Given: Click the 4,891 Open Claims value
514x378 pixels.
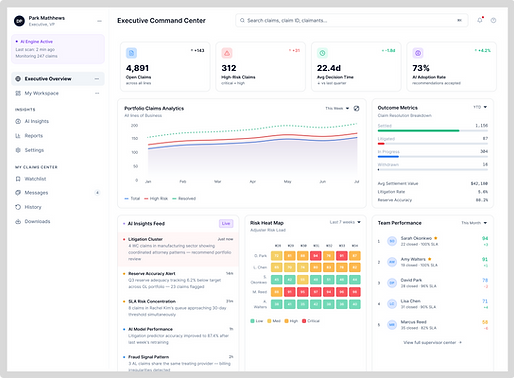Looking at the screenshot, I should click(137, 68).
